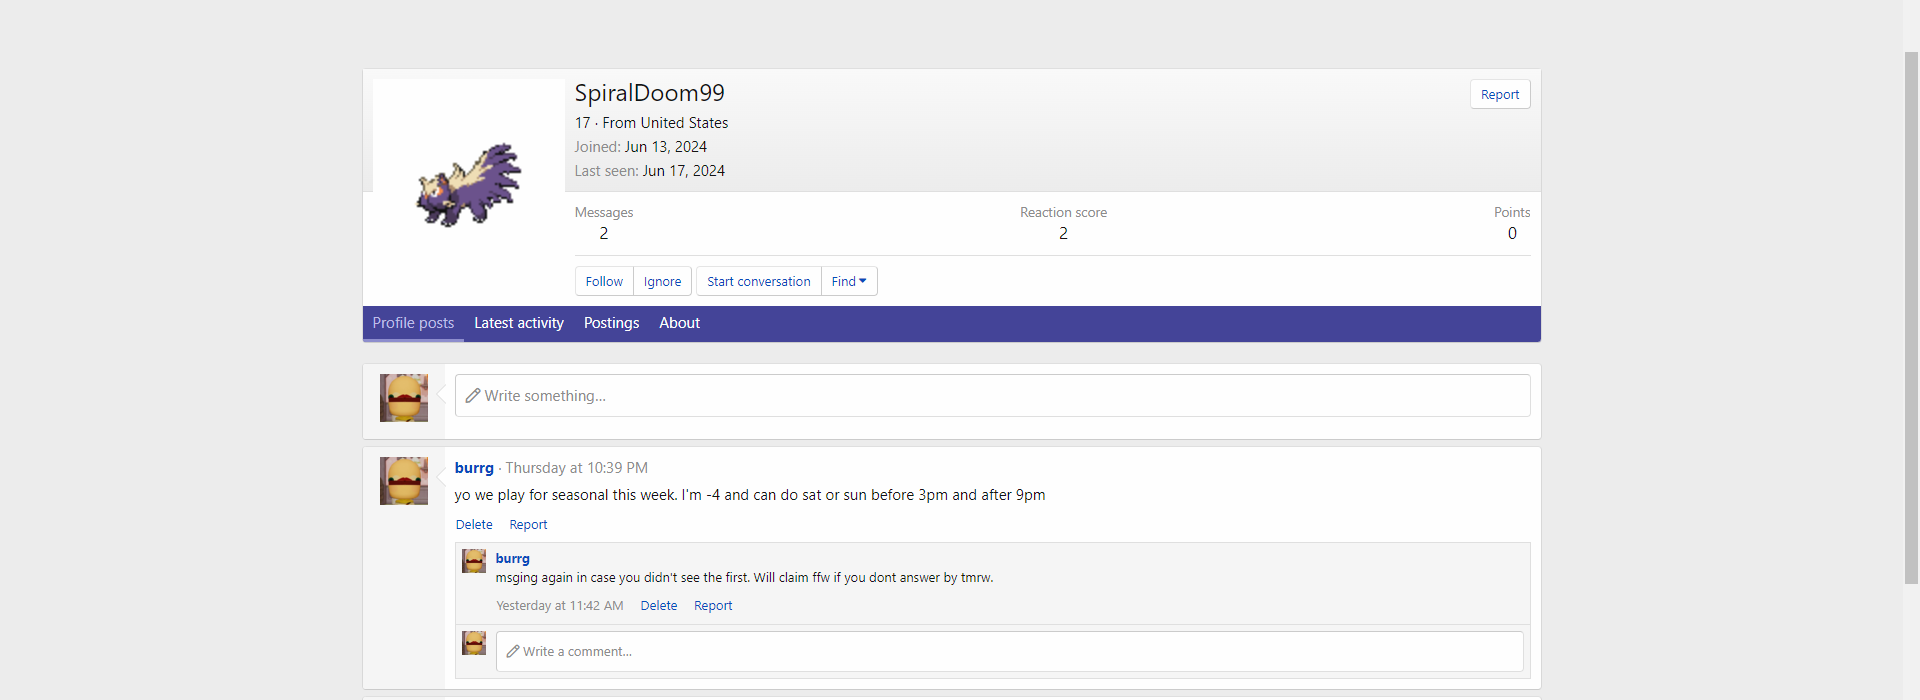The image size is (1920, 700).
Task: Delete the comment posted Yesterday at 11:42 AM
Action: [x=658, y=606]
